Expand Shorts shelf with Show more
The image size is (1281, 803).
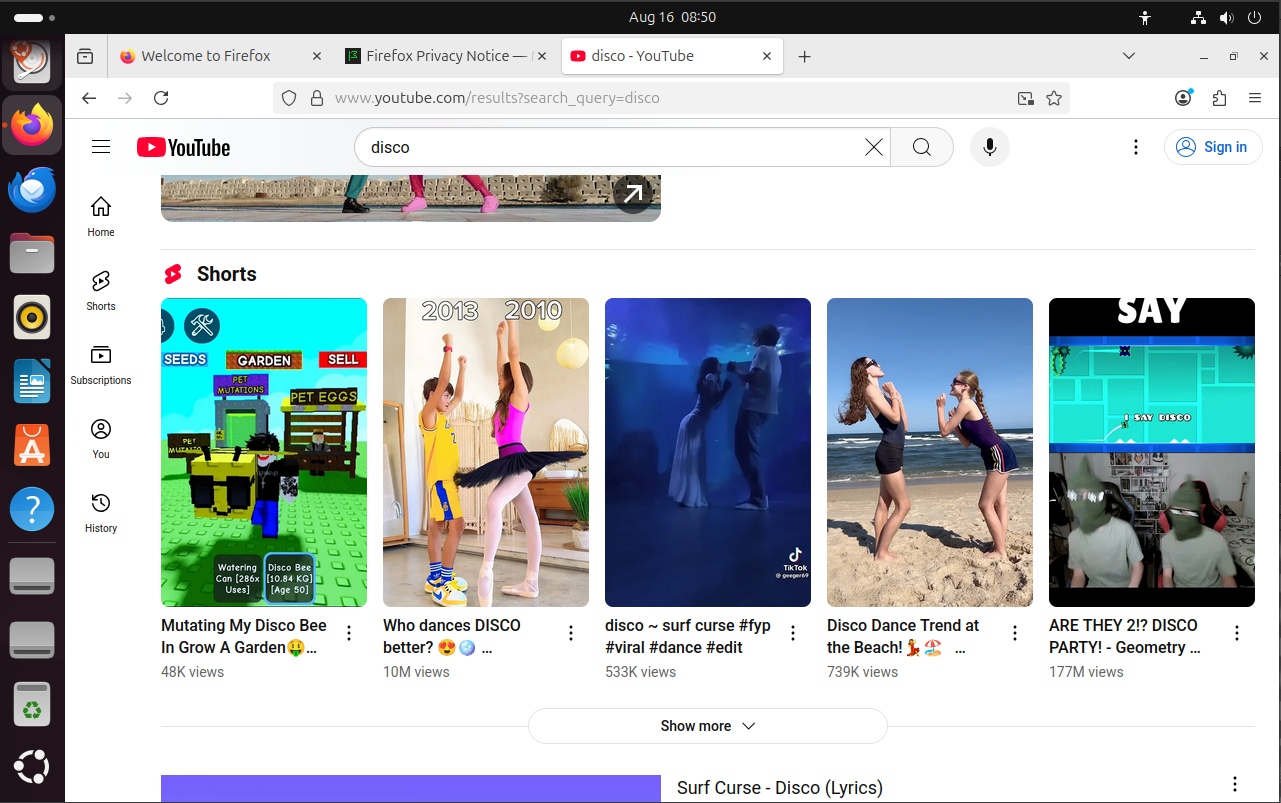pos(707,726)
